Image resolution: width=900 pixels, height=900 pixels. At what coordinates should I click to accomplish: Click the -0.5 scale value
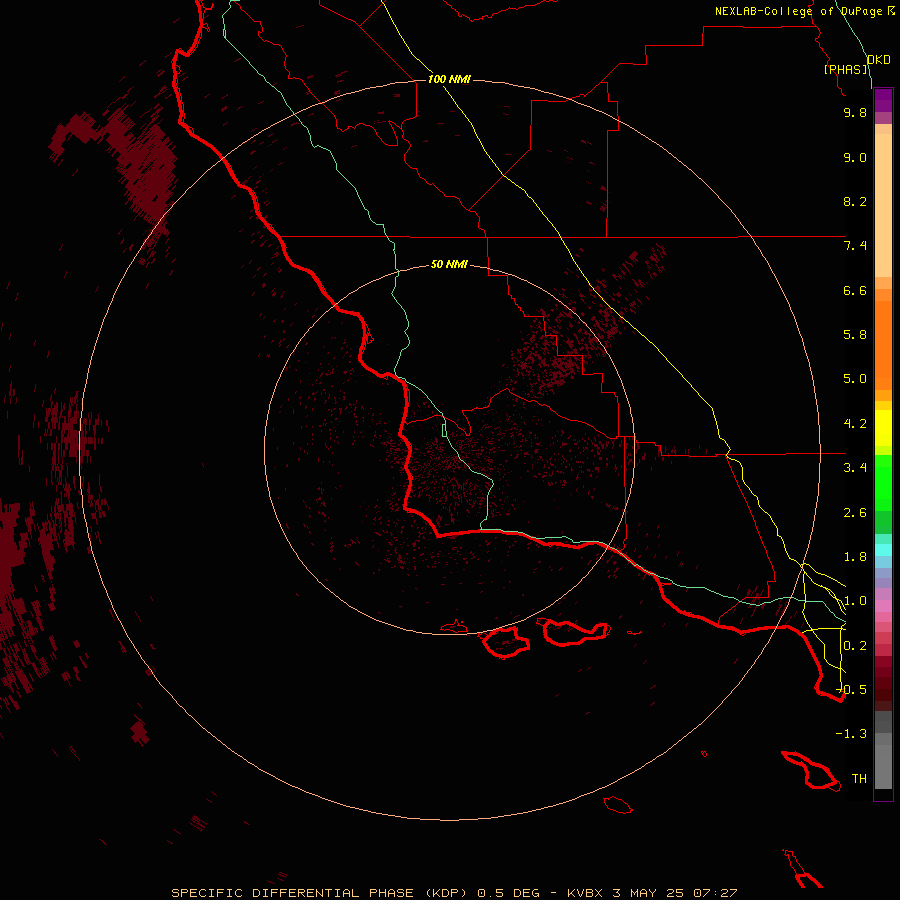(x=852, y=690)
